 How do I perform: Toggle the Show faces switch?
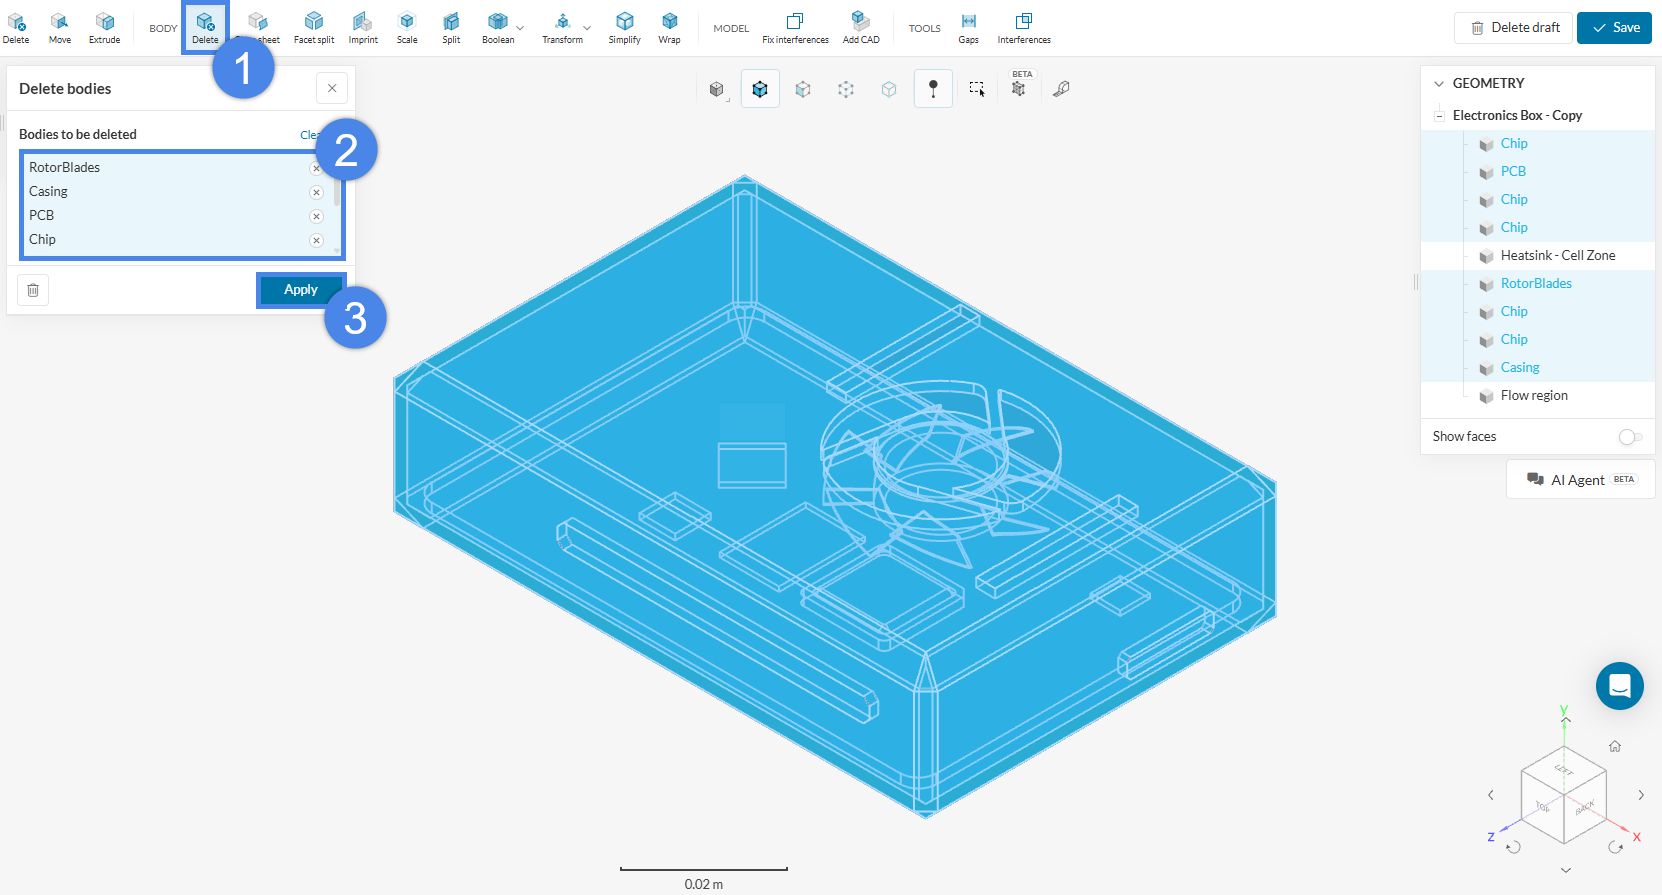click(x=1629, y=437)
